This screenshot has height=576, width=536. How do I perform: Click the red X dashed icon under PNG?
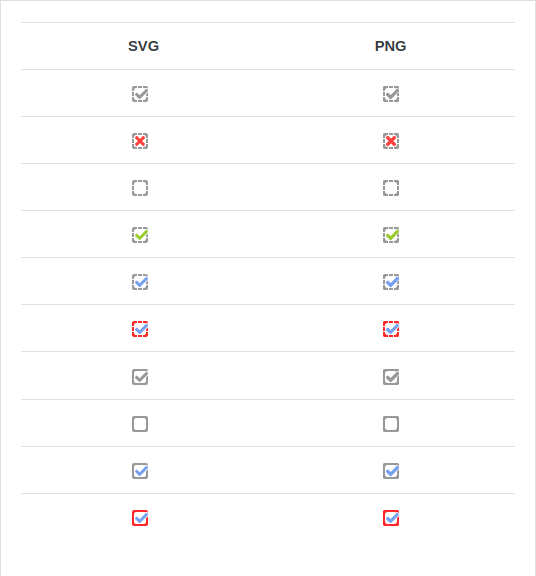(x=391, y=141)
